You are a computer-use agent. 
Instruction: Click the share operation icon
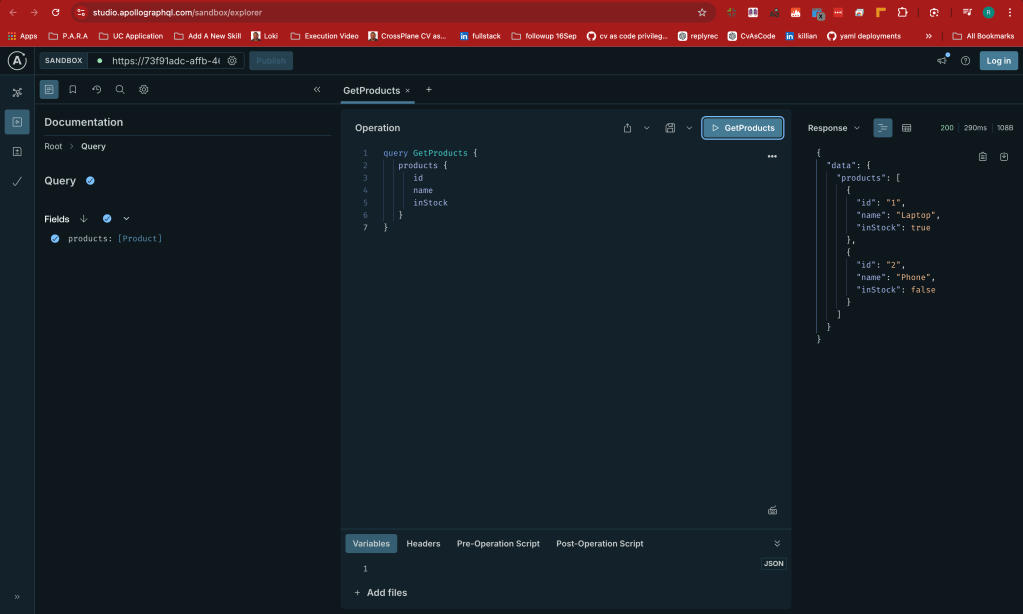click(x=628, y=128)
